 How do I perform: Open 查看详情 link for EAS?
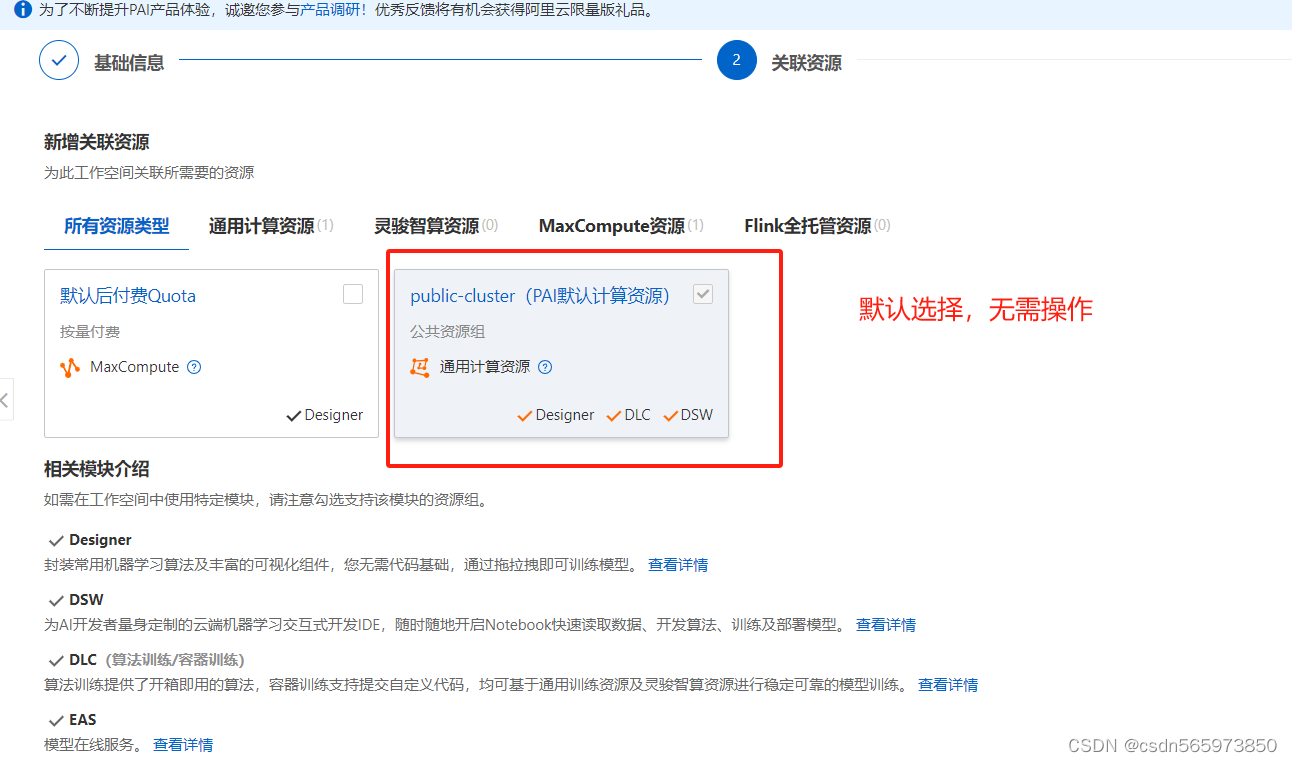[x=183, y=745]
